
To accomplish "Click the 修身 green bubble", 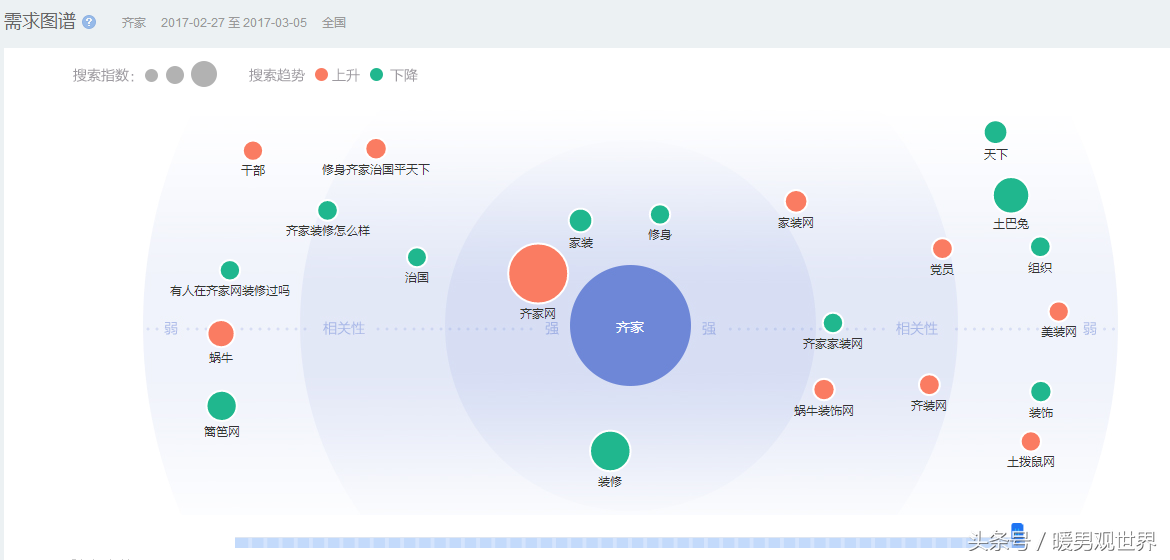I will pos(660,214).
